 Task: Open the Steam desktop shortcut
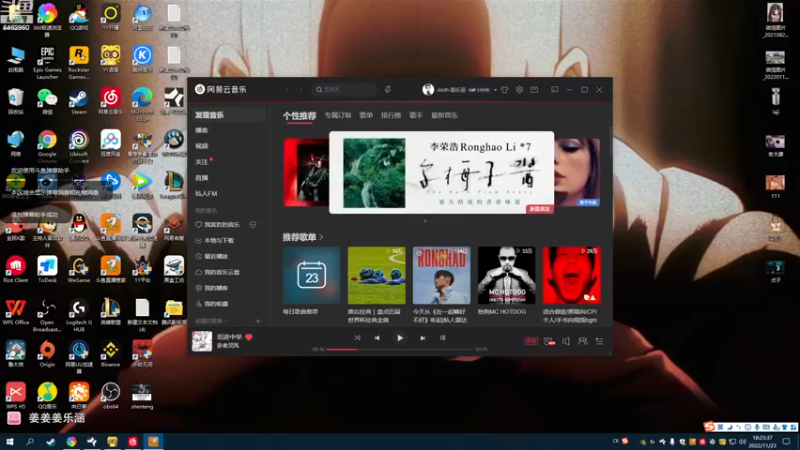point(79,101)
